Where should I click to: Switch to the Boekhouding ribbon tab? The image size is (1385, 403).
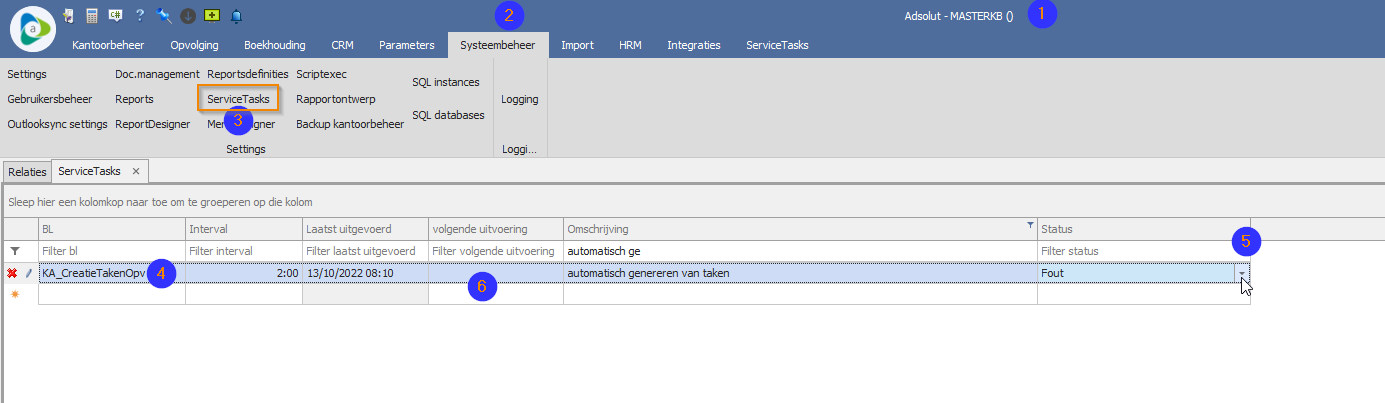(x=274, y=45)
